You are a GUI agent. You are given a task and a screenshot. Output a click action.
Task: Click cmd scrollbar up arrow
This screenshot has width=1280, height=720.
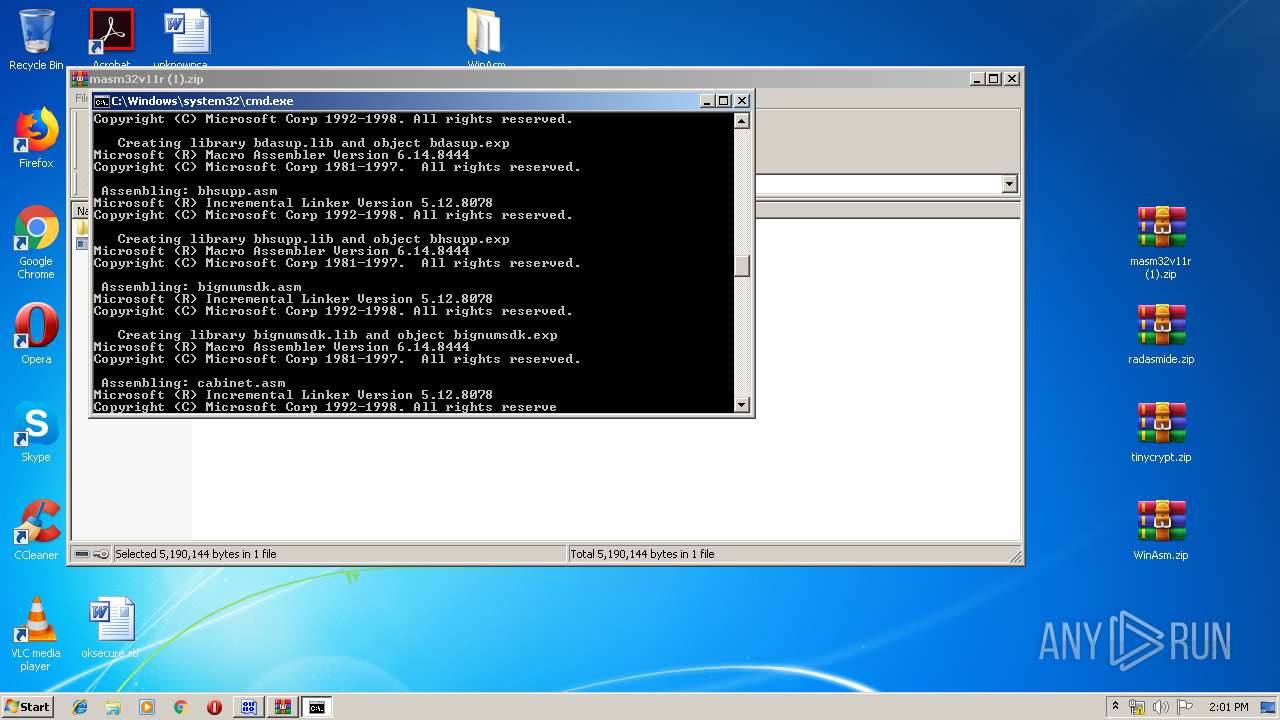742,121
